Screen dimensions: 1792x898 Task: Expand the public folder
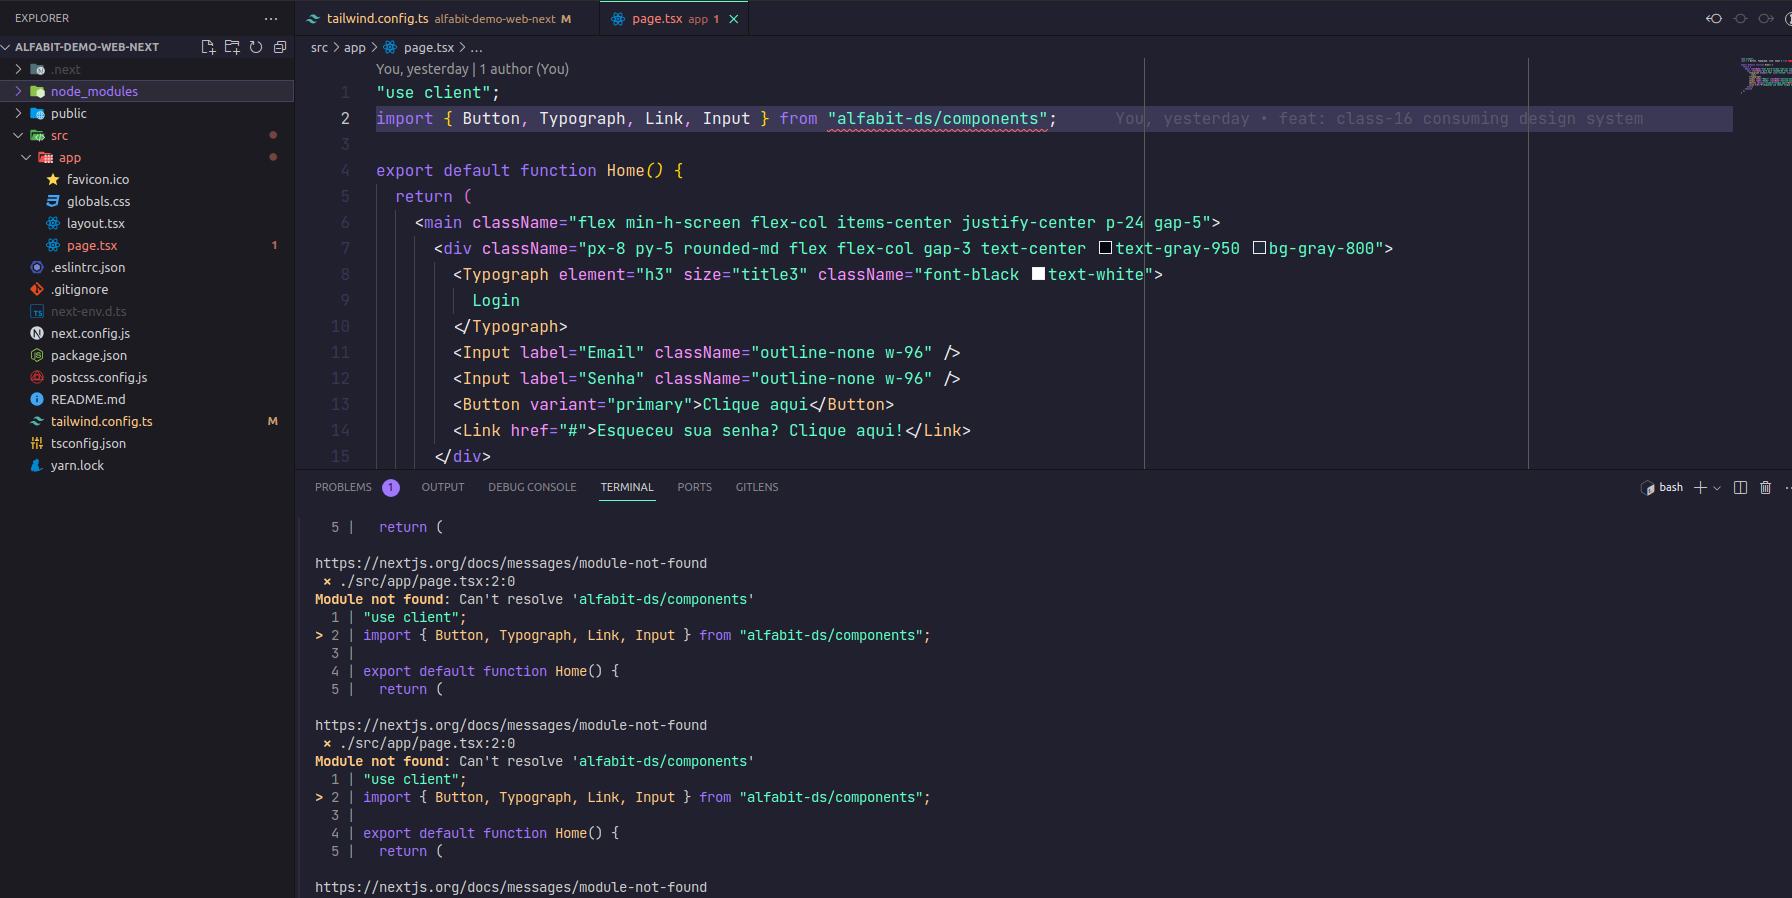click(18, 113)
